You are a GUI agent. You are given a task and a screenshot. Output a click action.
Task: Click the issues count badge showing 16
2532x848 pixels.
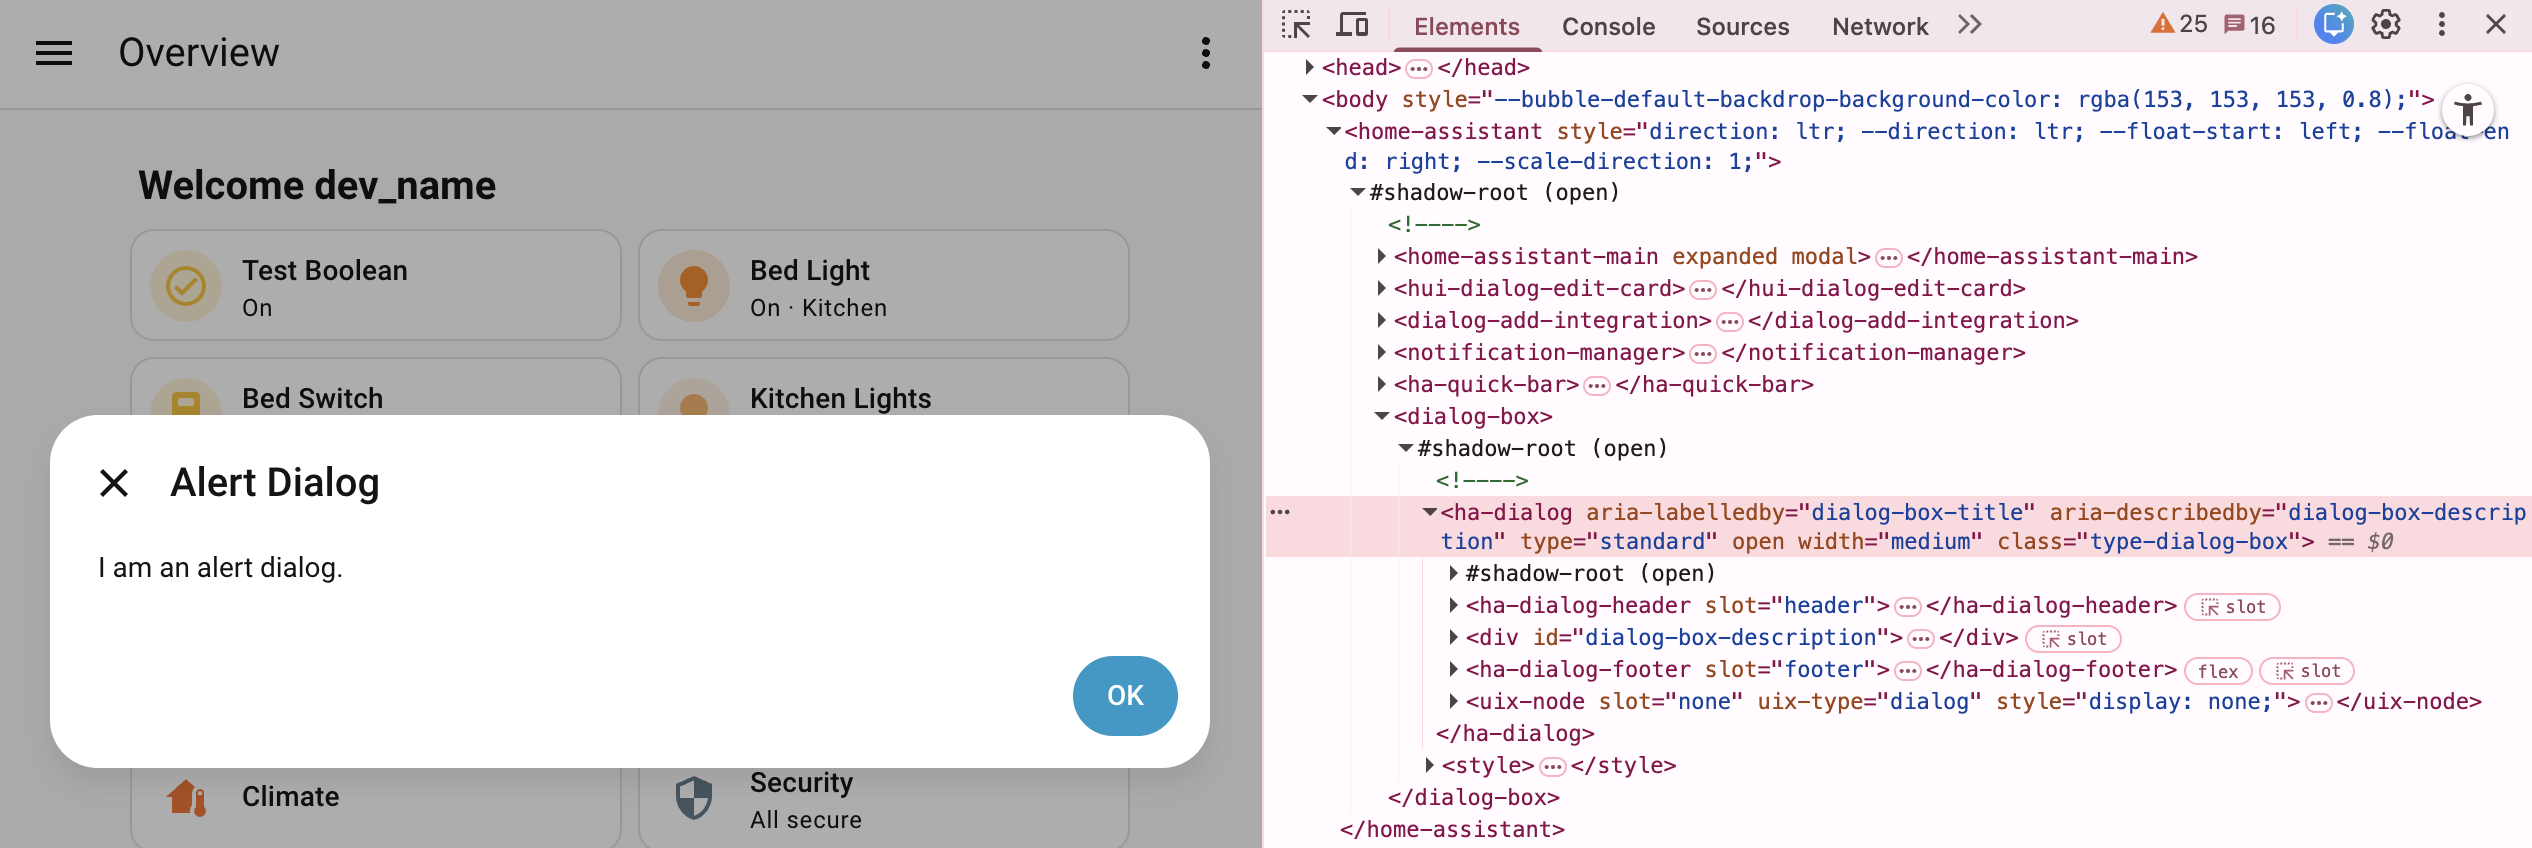(x=2250, y=25)
